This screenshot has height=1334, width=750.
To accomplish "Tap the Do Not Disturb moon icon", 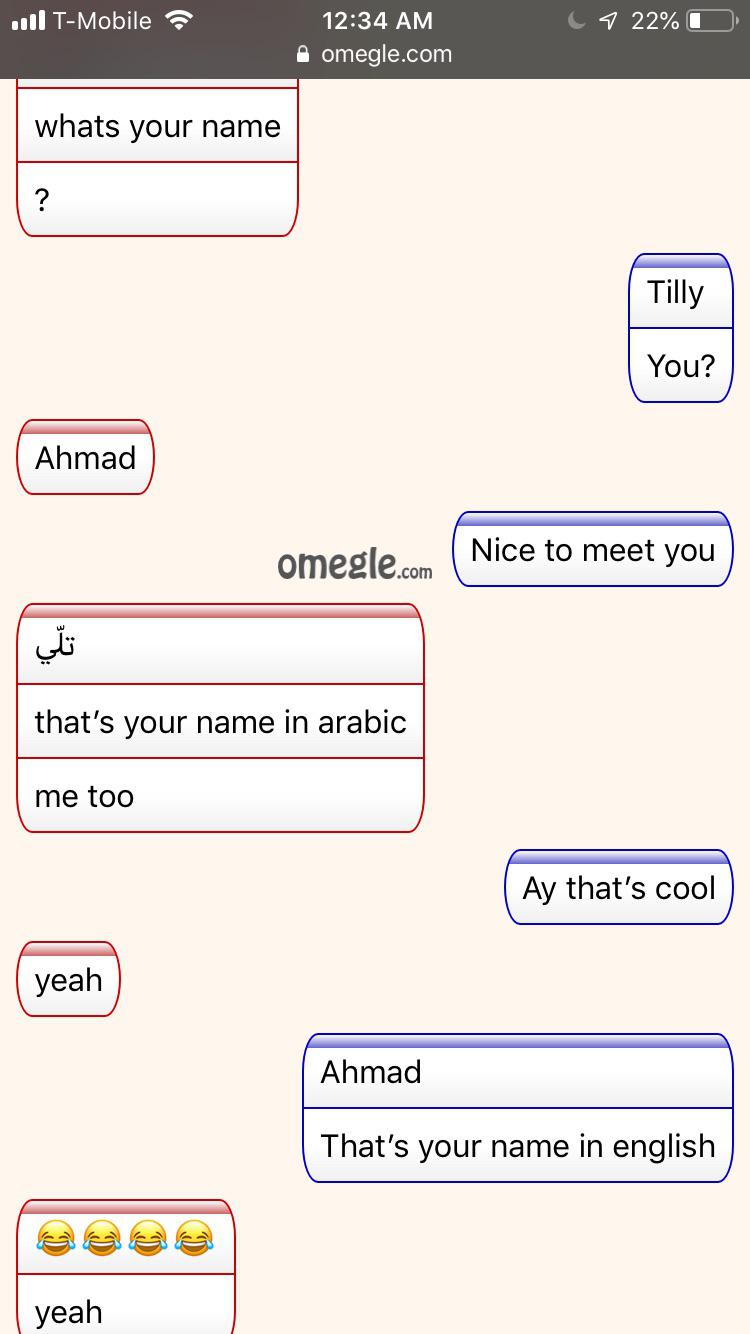I will click(576, 20).
